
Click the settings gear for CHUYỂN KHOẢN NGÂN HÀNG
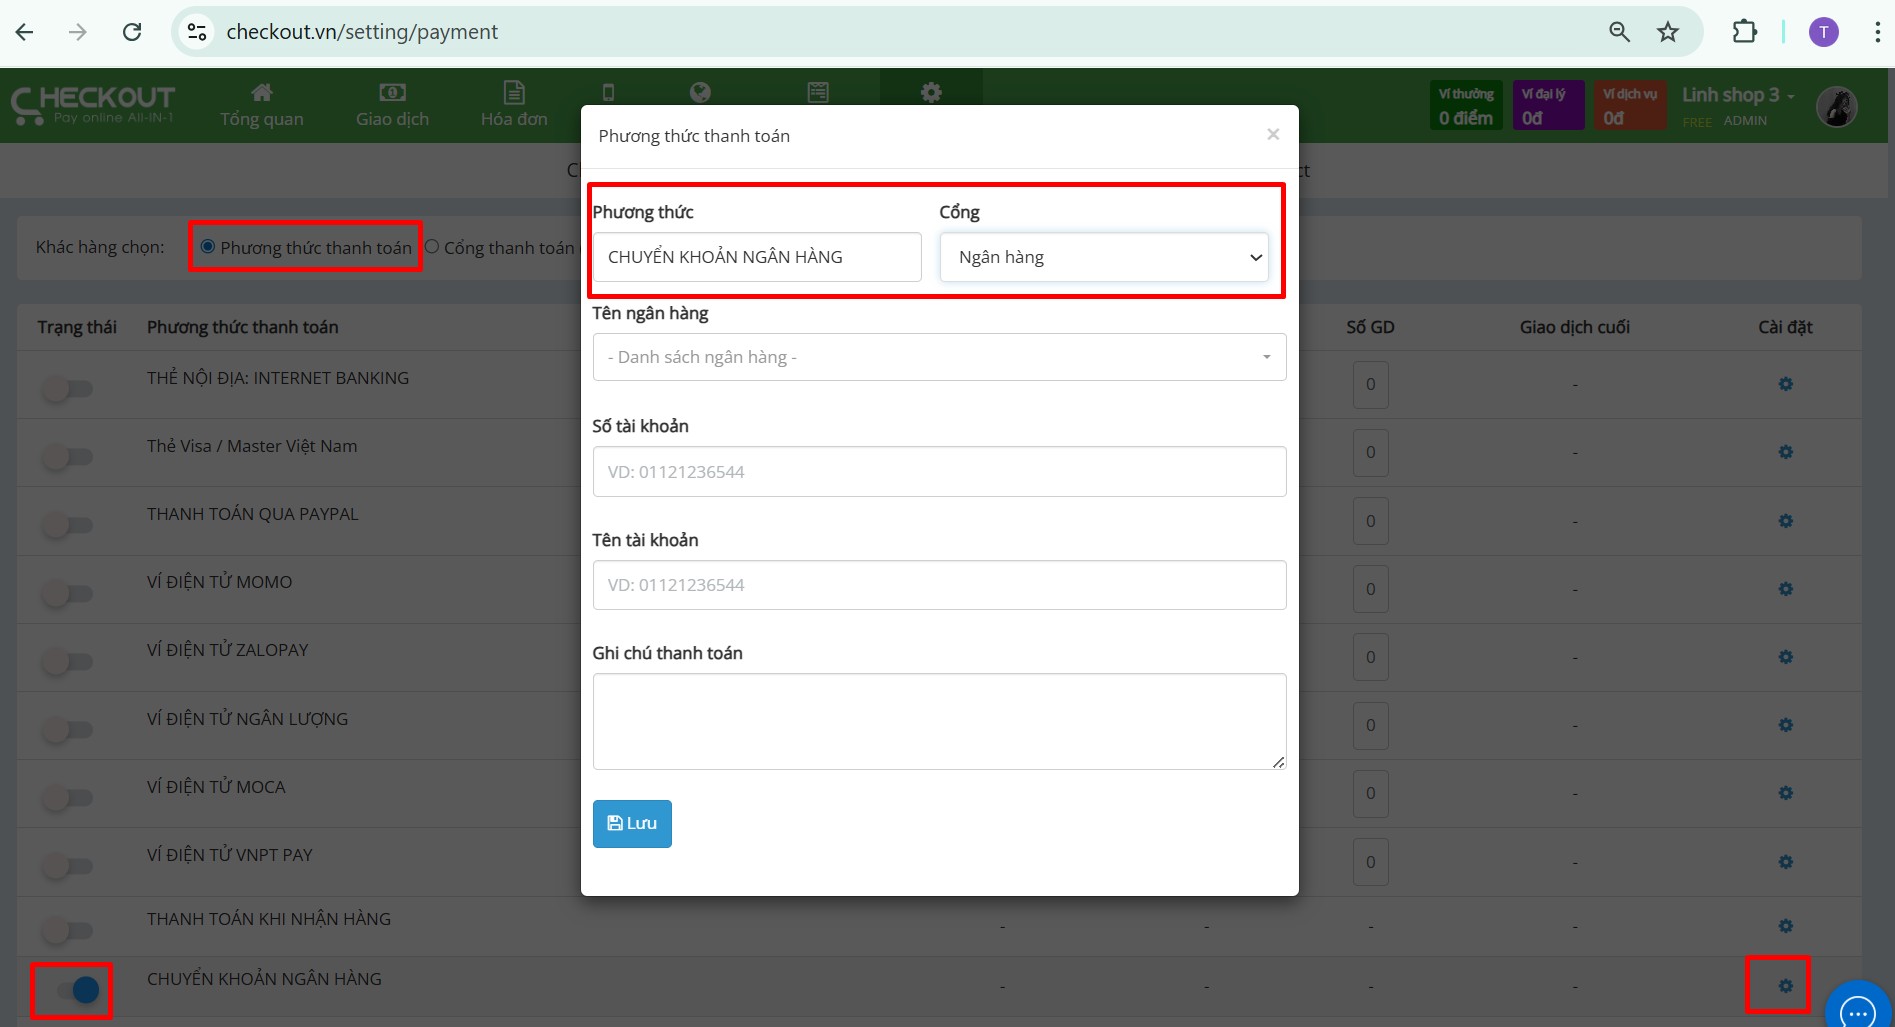tap(1785, 986)
